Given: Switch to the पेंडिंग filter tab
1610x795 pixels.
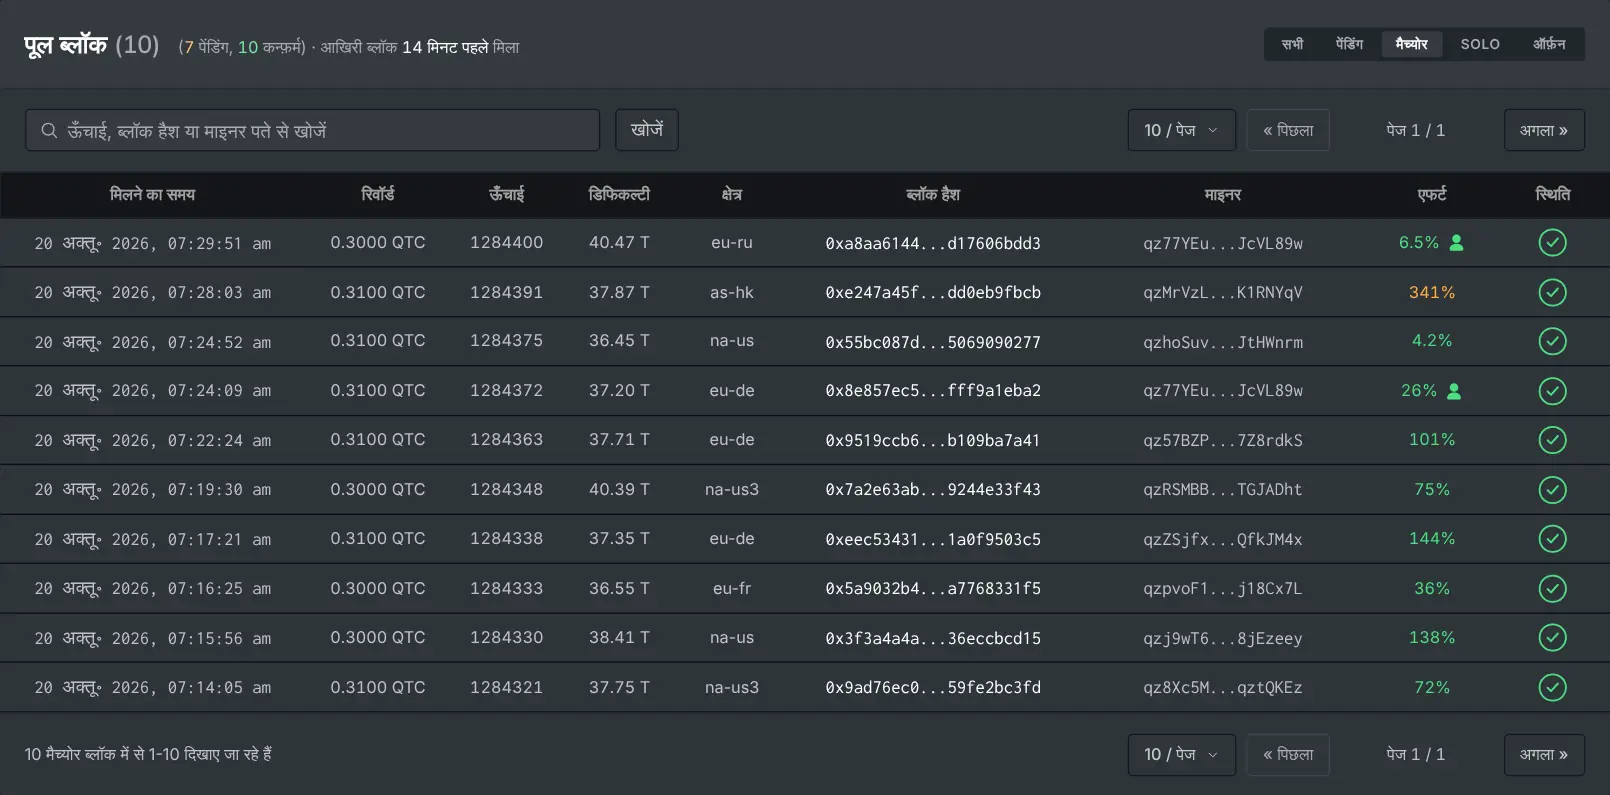Looking at the screenshot, I should (x=1349, y=44).
